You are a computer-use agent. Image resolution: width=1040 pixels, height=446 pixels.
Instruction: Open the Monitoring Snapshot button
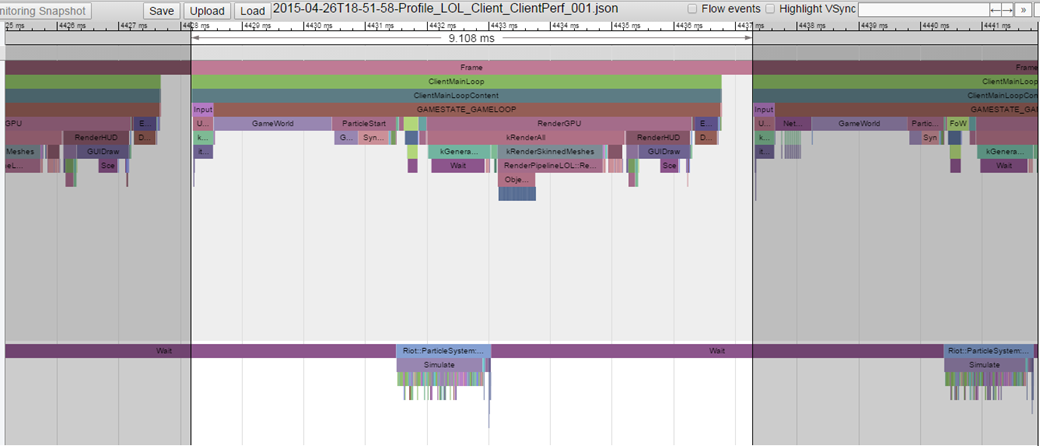45,10
